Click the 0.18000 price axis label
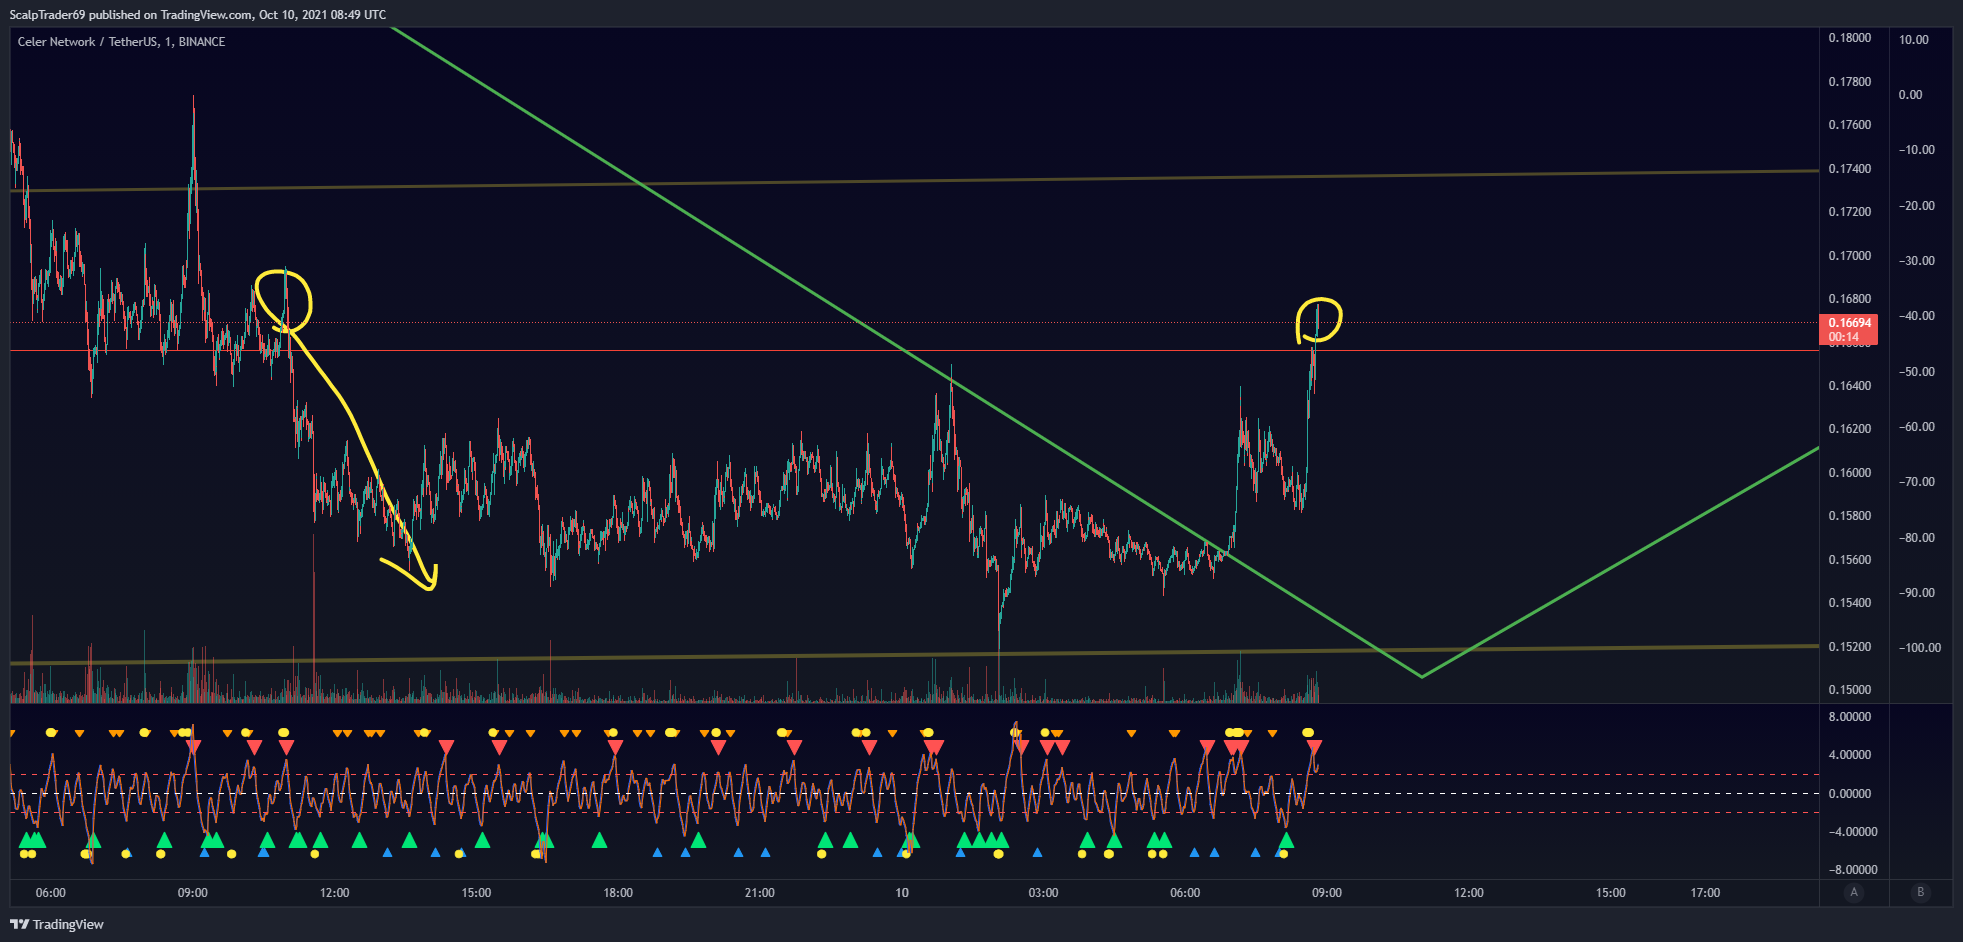 [1850, 38]
